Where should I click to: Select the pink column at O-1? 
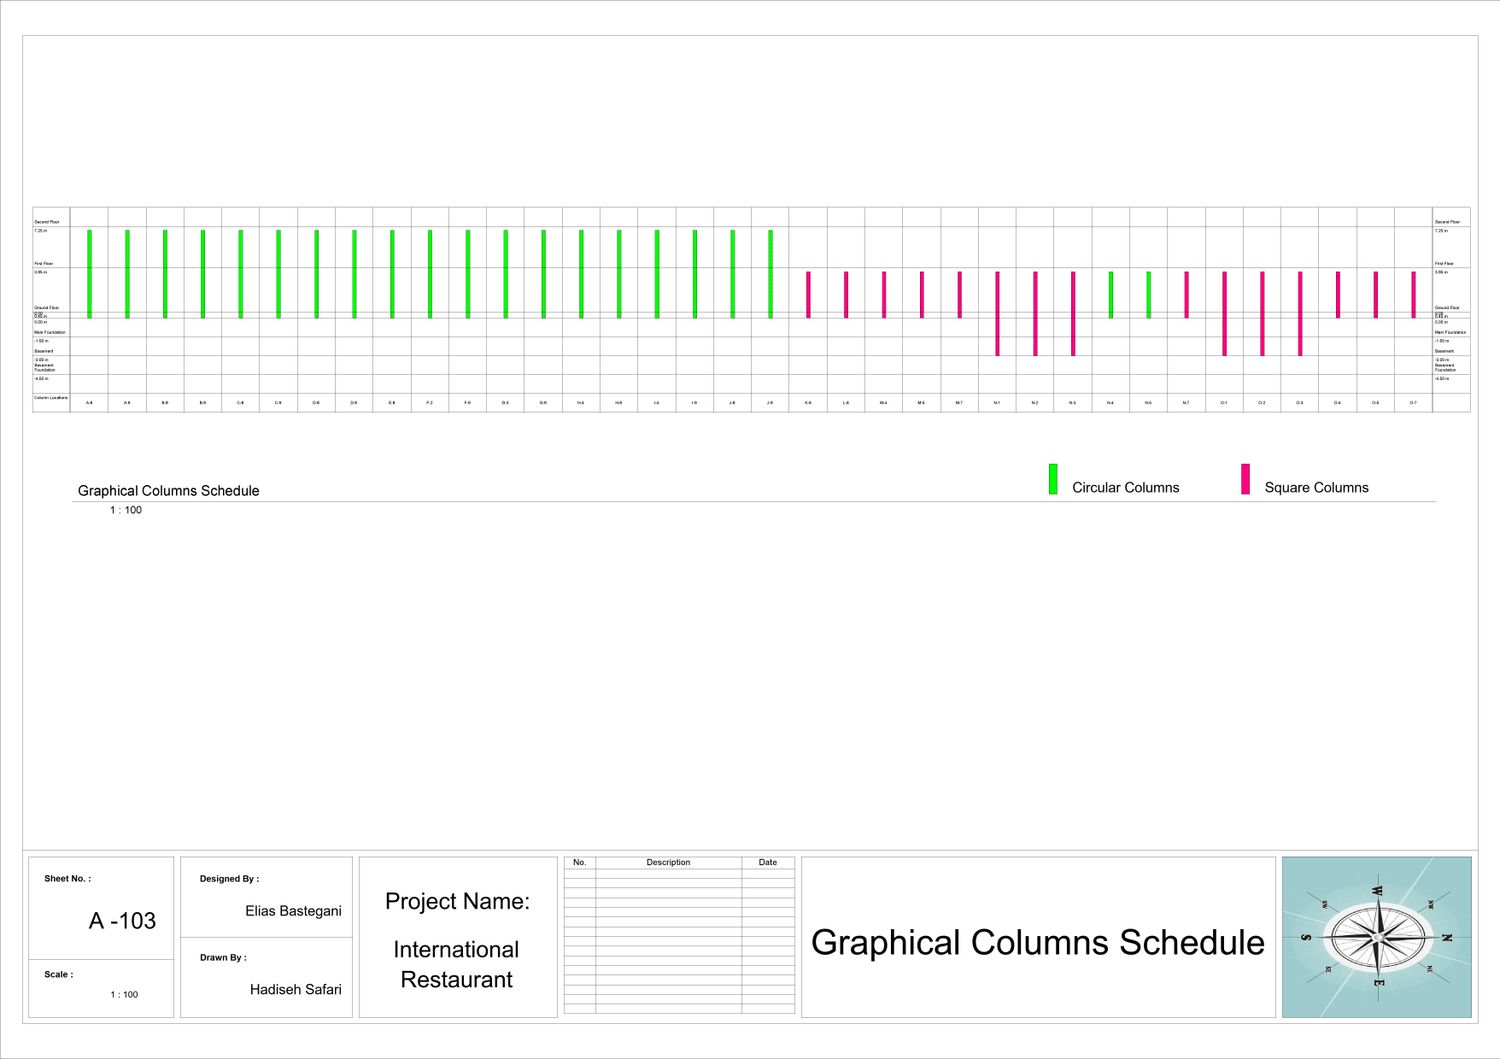1224,313
